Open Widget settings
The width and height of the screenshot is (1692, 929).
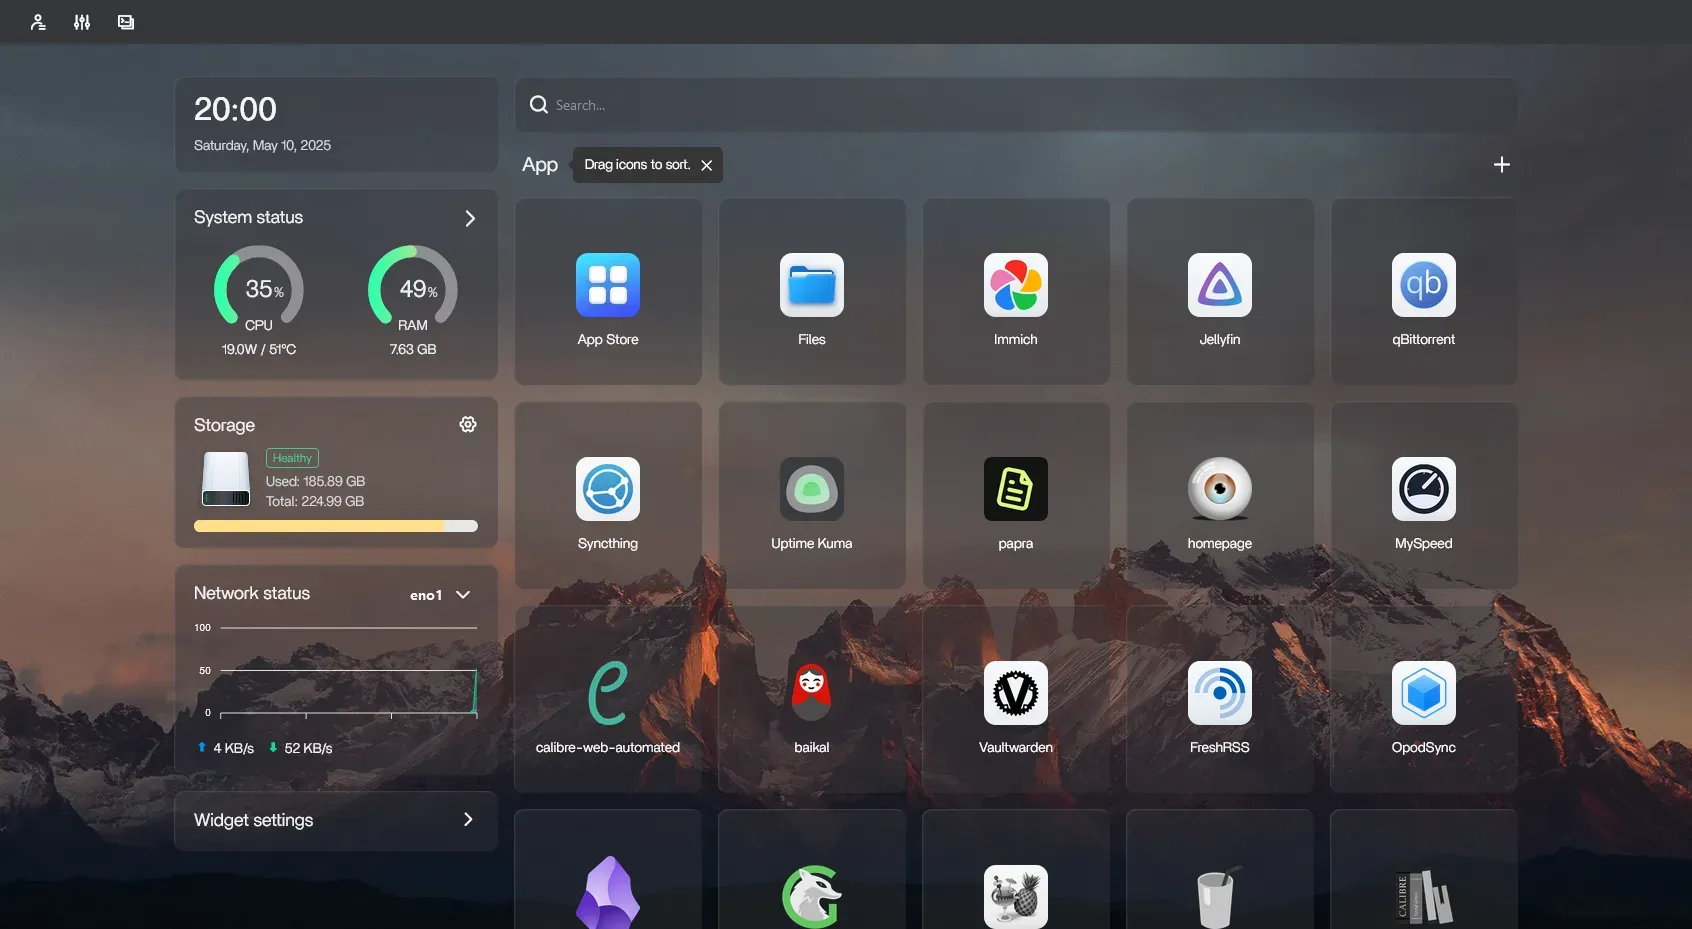pyautogui.click(x=336, y=821)
